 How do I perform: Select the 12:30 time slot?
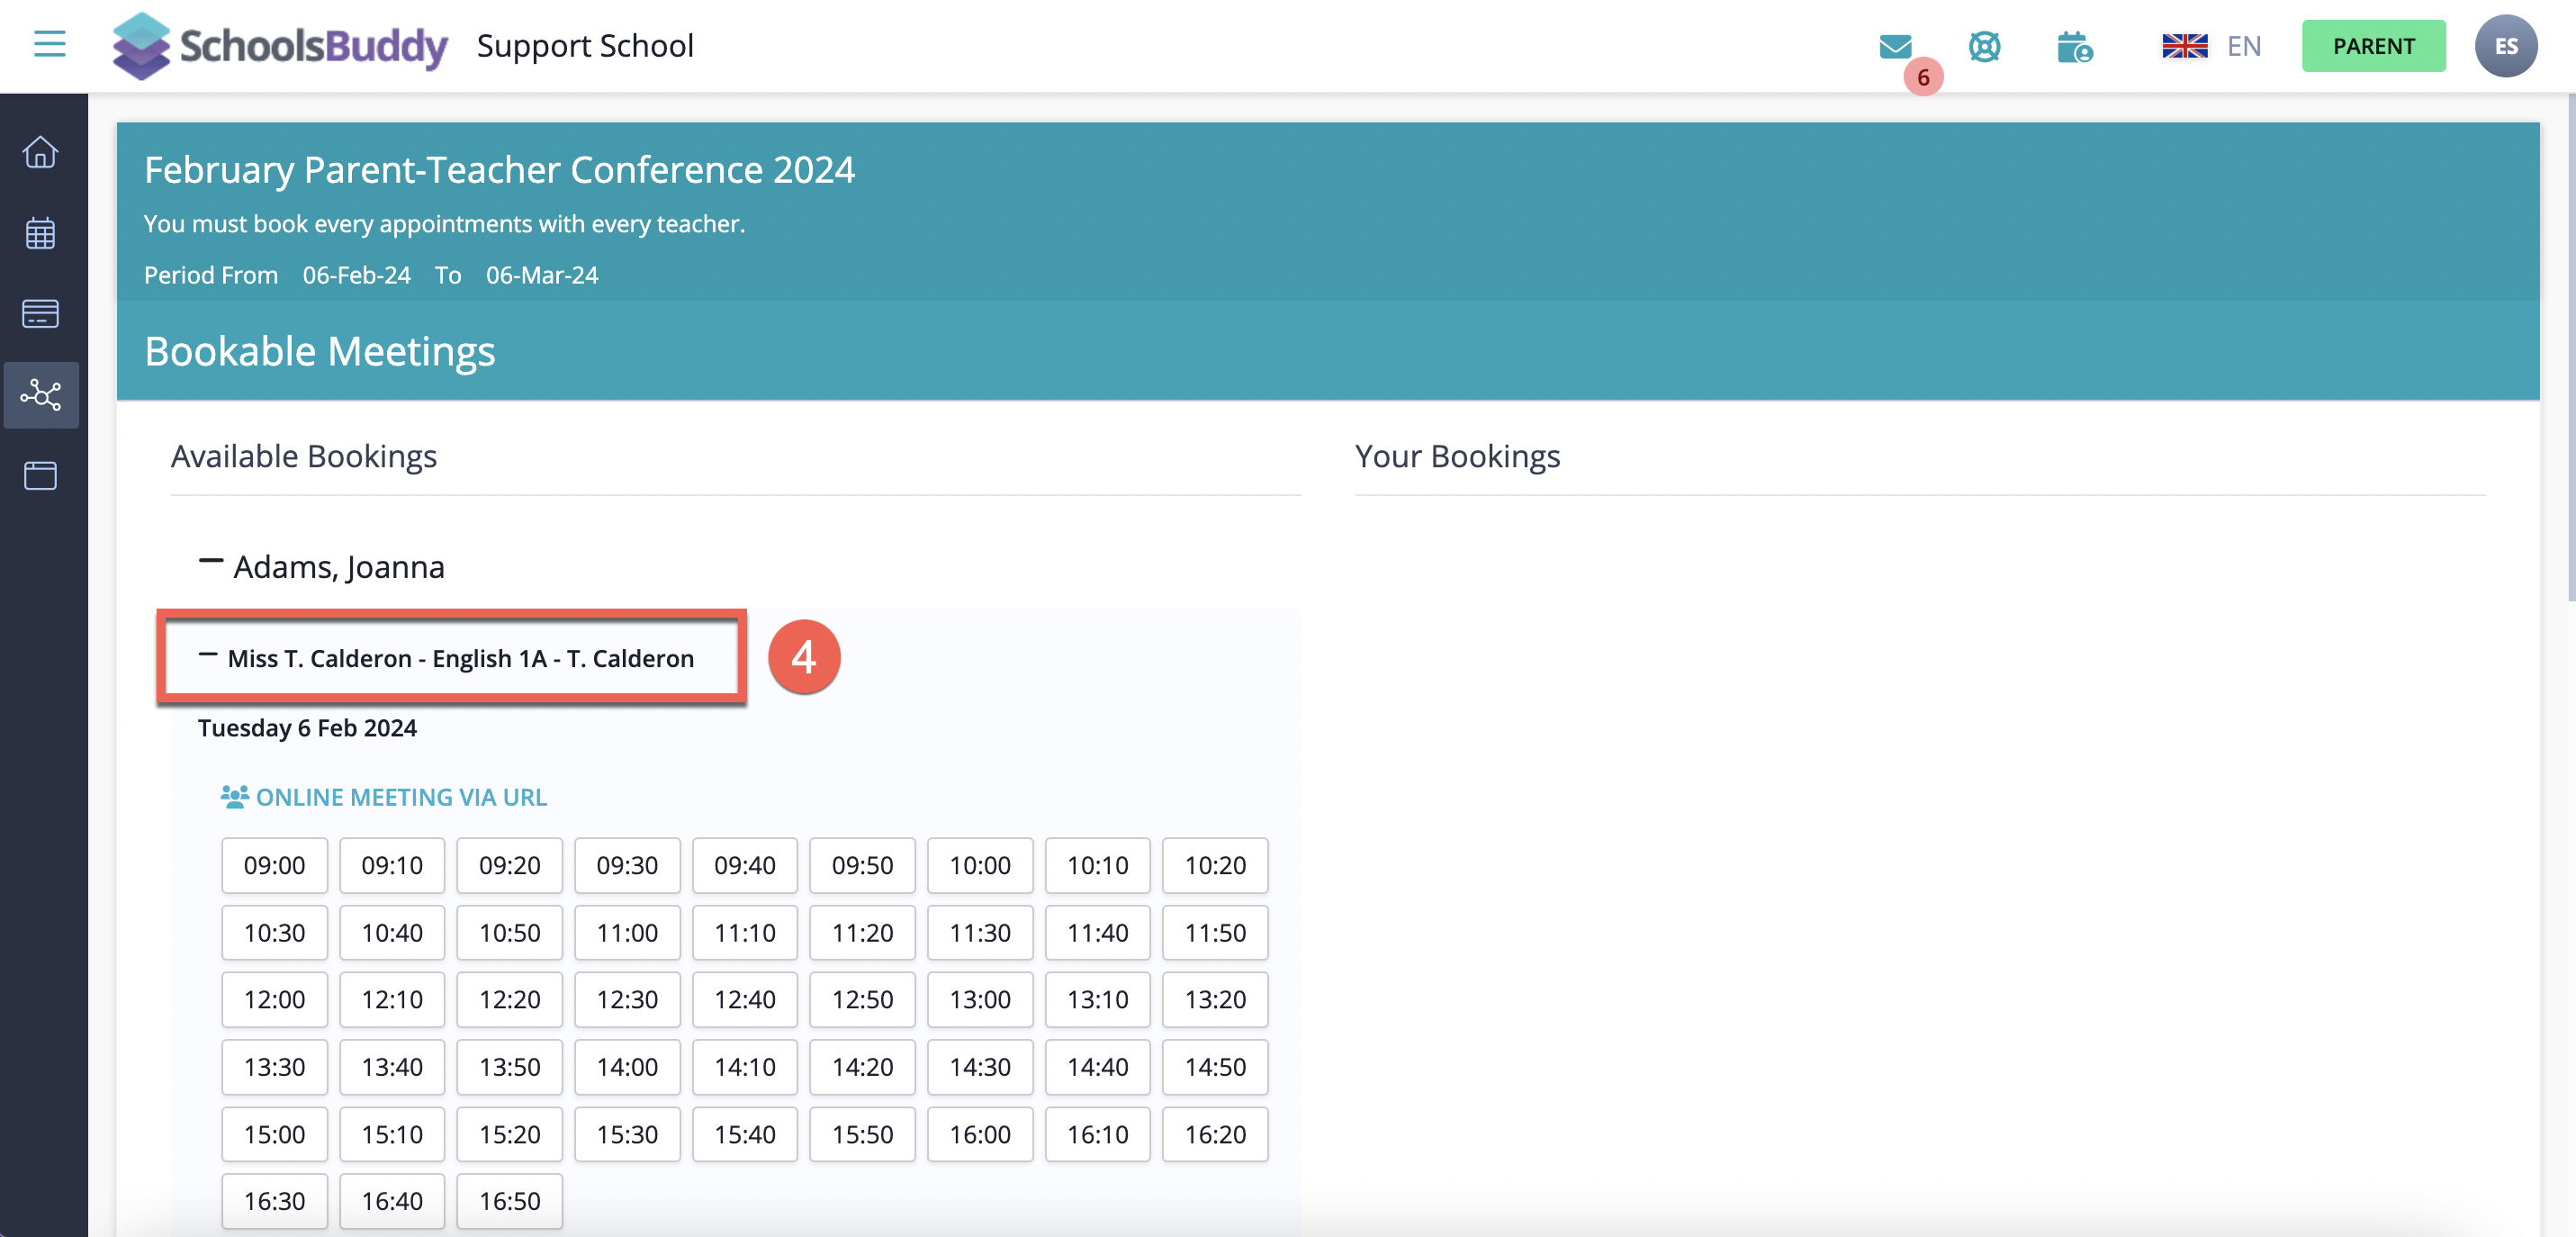(627, 999)
